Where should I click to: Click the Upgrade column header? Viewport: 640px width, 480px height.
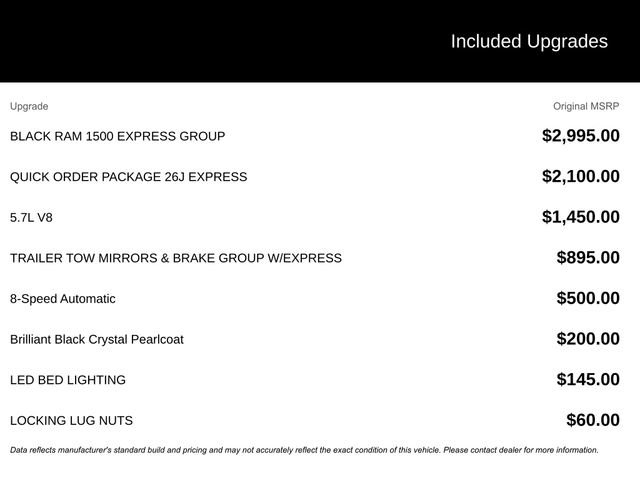(29, 106)
